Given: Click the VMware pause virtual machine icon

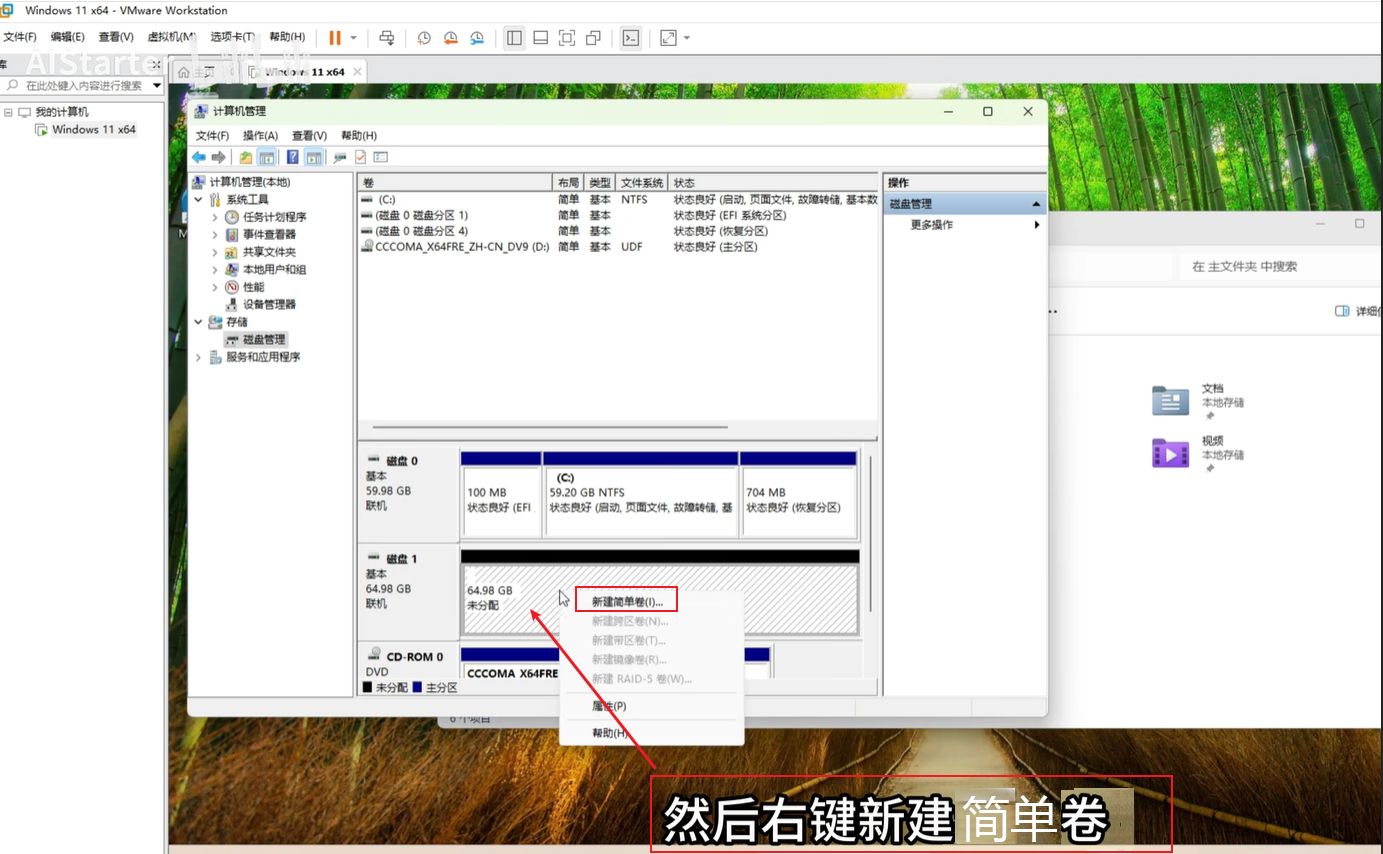Looking at the screenshot, I should click(334, 38).
